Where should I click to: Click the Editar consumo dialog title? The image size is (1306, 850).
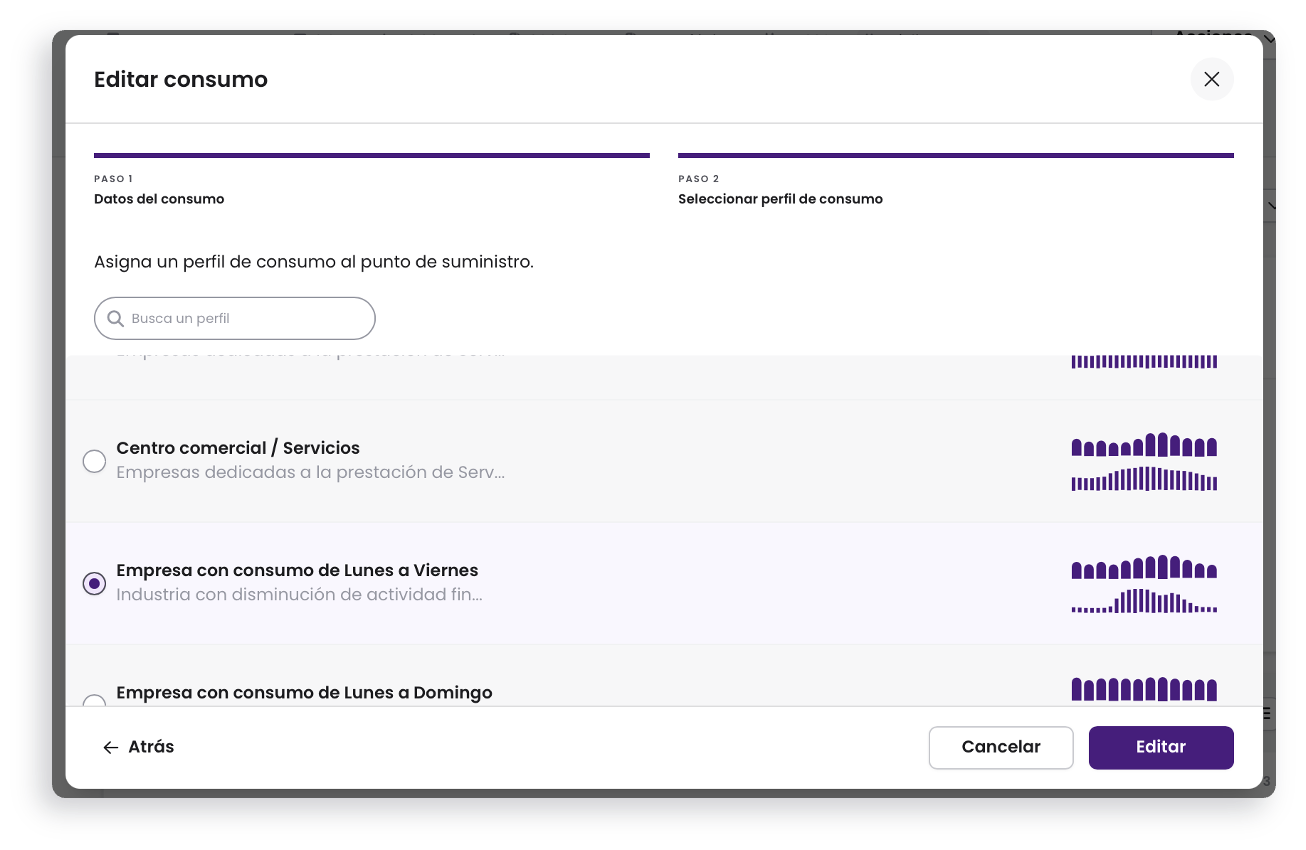pos(181,80)
